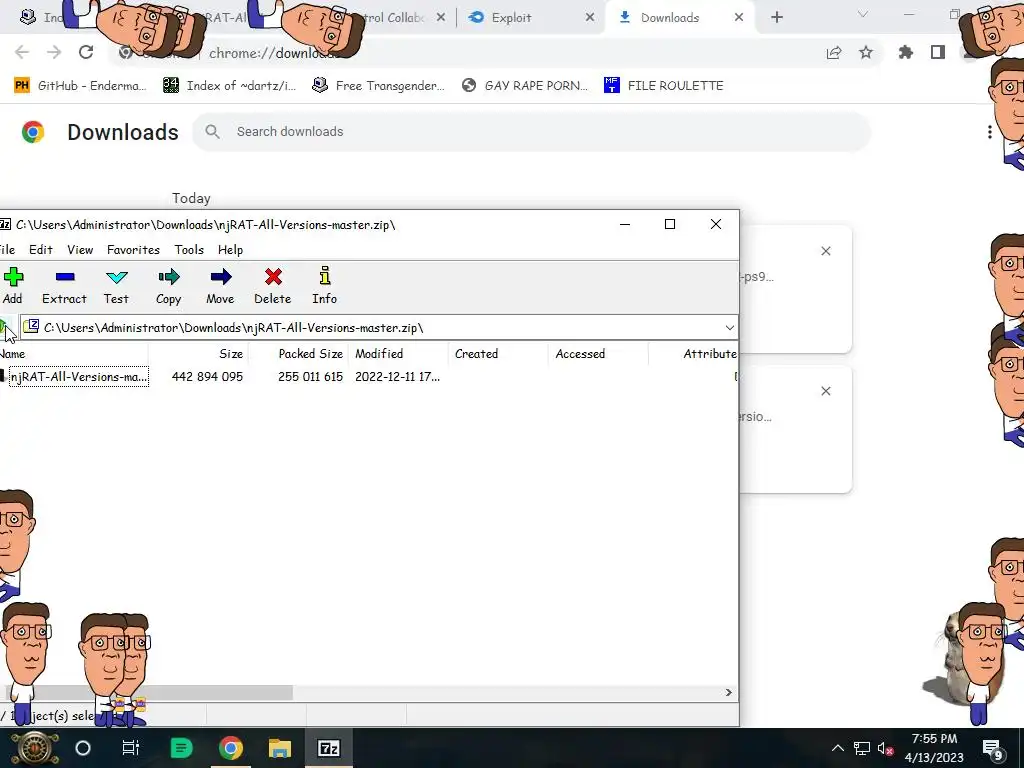Click 7-Zip taskbar icon

(x=328, y=748)
